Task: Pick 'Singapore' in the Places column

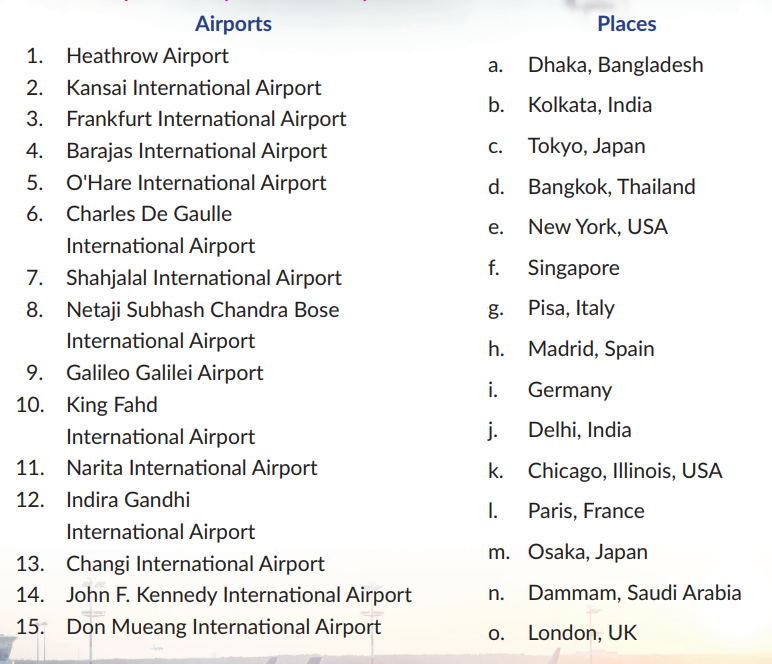Action: (x=573, y=268)
